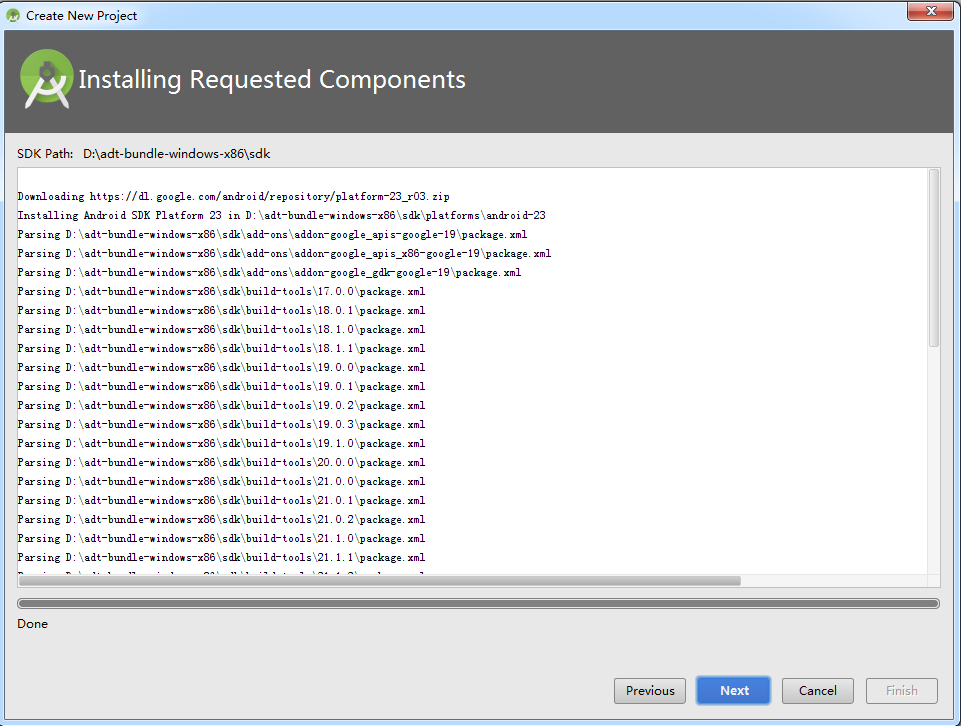Click the Previous button
This screenshot has width=961, height=726.
point(650,690)
